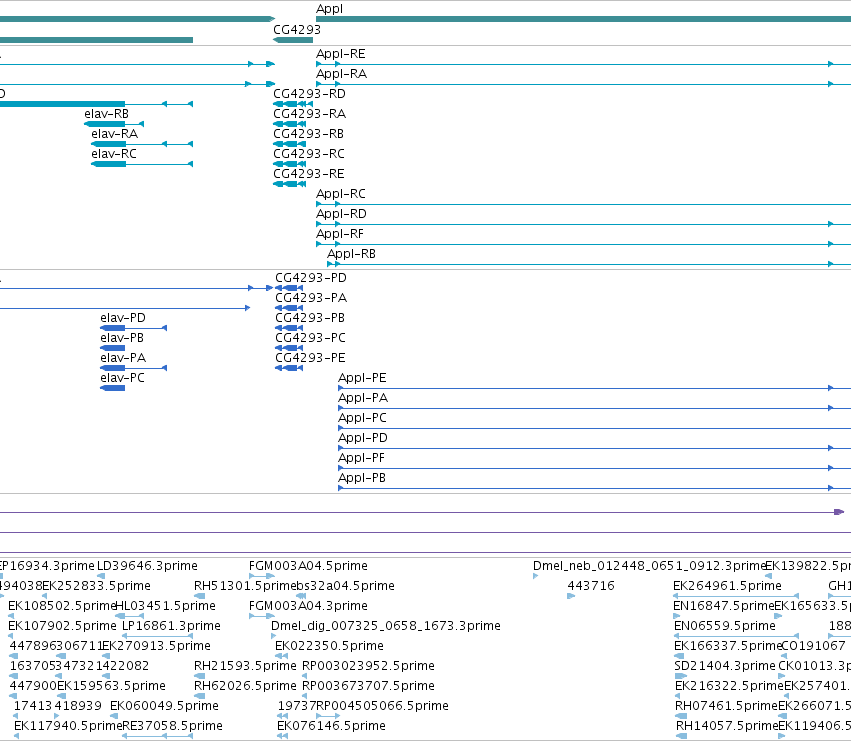Select the CG4293-RA transcript label
Image resolution: width=851 pixels, height=741 pixels.
tap(309, 114)
